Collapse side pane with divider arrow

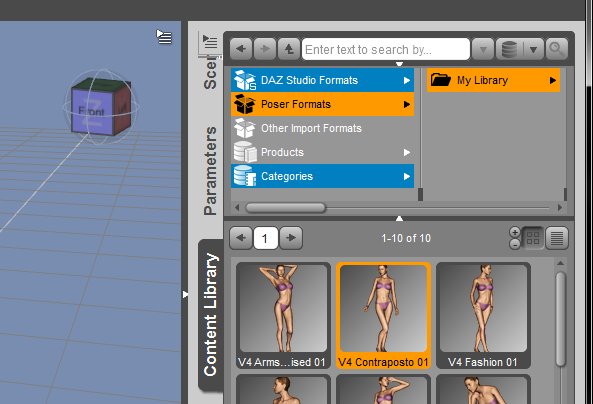click(185, 294)
